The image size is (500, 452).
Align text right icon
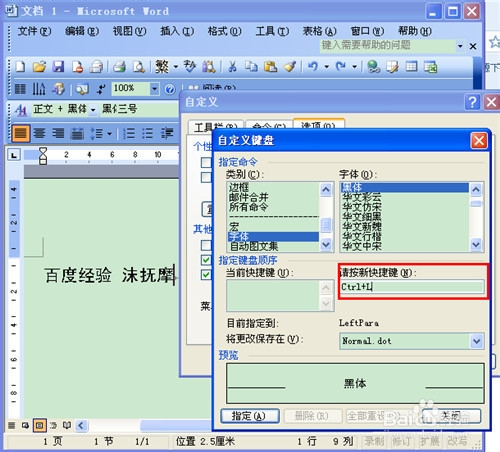58,133
